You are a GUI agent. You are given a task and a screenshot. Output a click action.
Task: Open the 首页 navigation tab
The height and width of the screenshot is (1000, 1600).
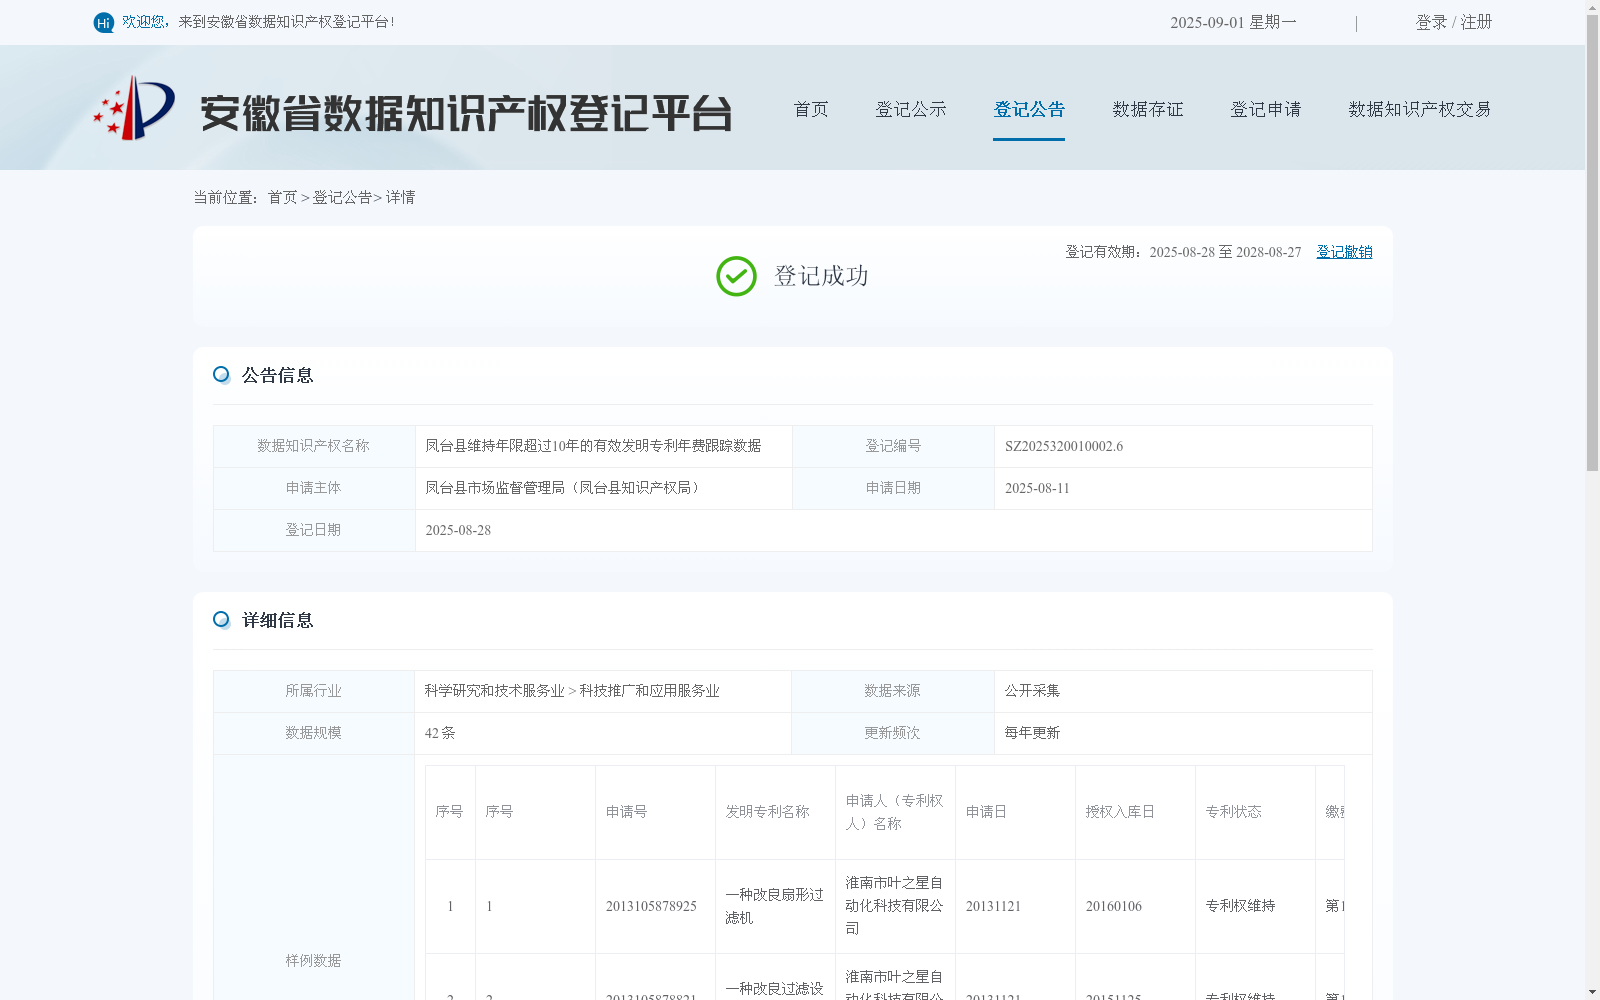coord(811,109)
